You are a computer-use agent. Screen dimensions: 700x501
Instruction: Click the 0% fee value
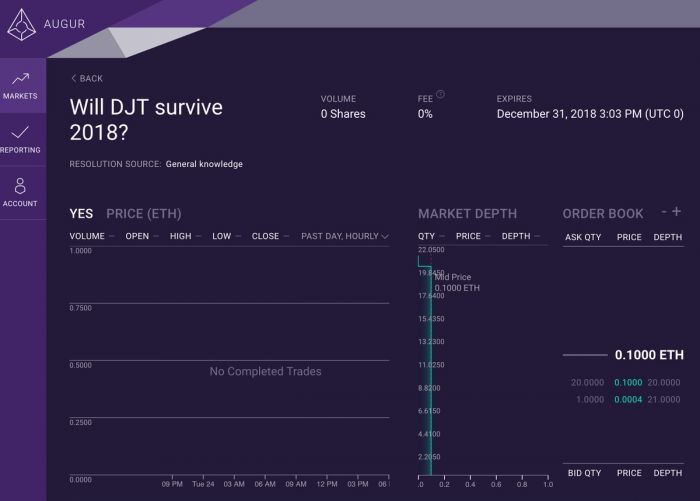click(425, 114)
